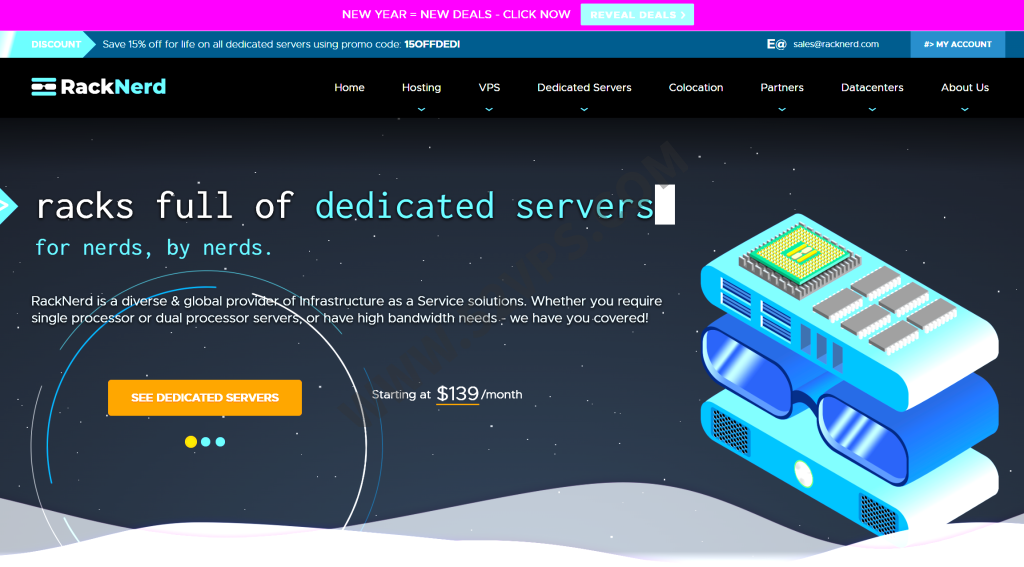Open the VPS menu item
1024x567 pixels.
point(489,88)
